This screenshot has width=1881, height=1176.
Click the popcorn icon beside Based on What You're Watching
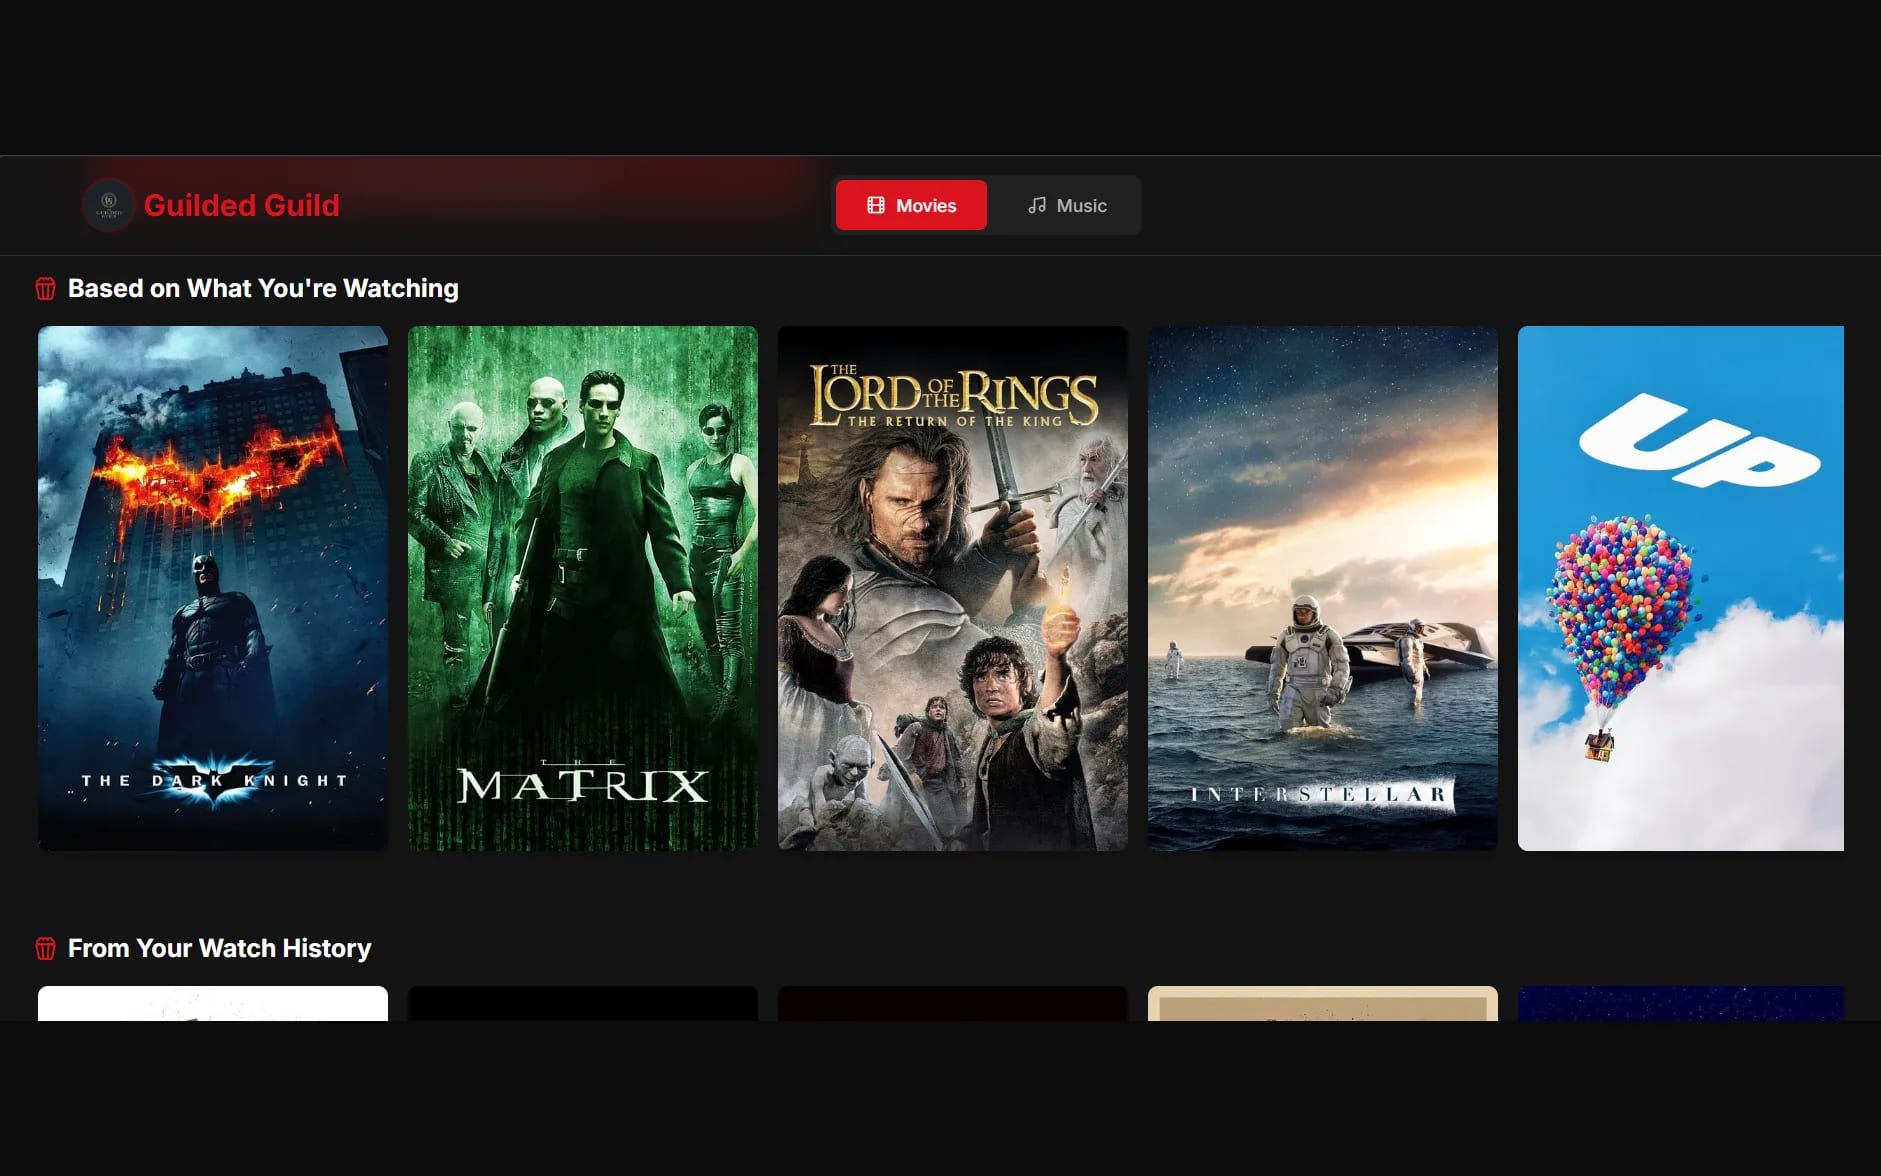click(x=46, y=289)
